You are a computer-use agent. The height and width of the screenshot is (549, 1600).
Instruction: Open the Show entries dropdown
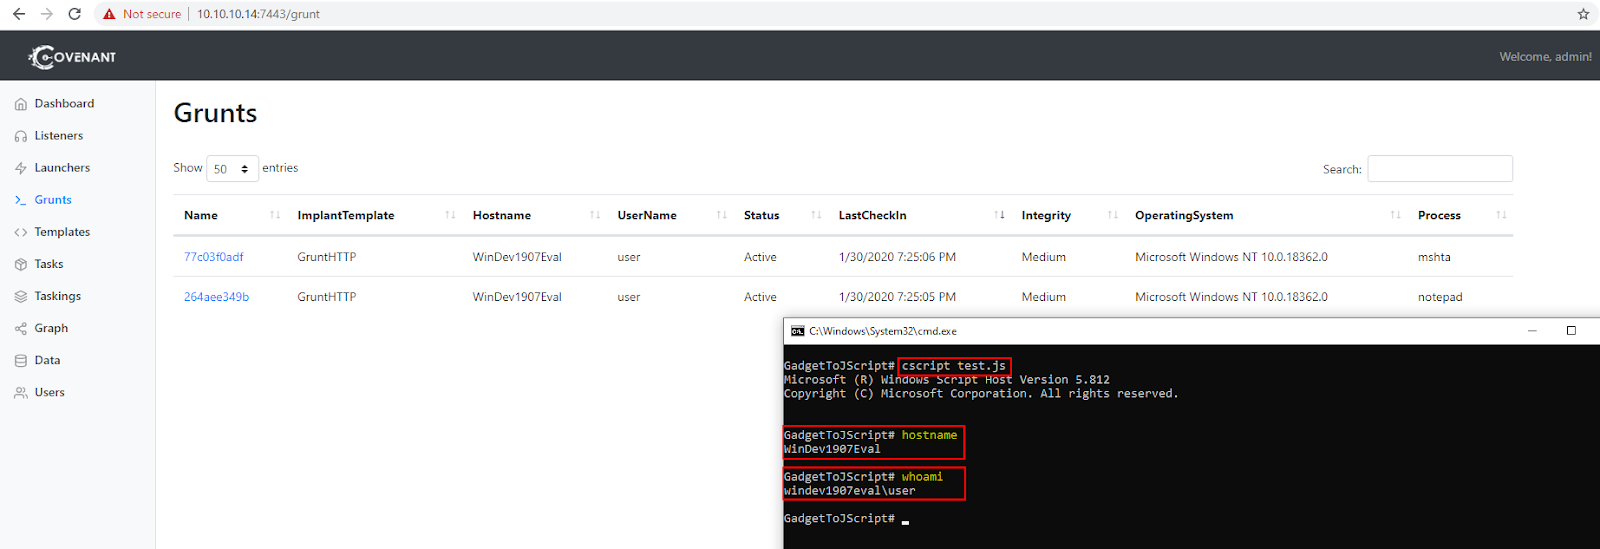point(232,169)
